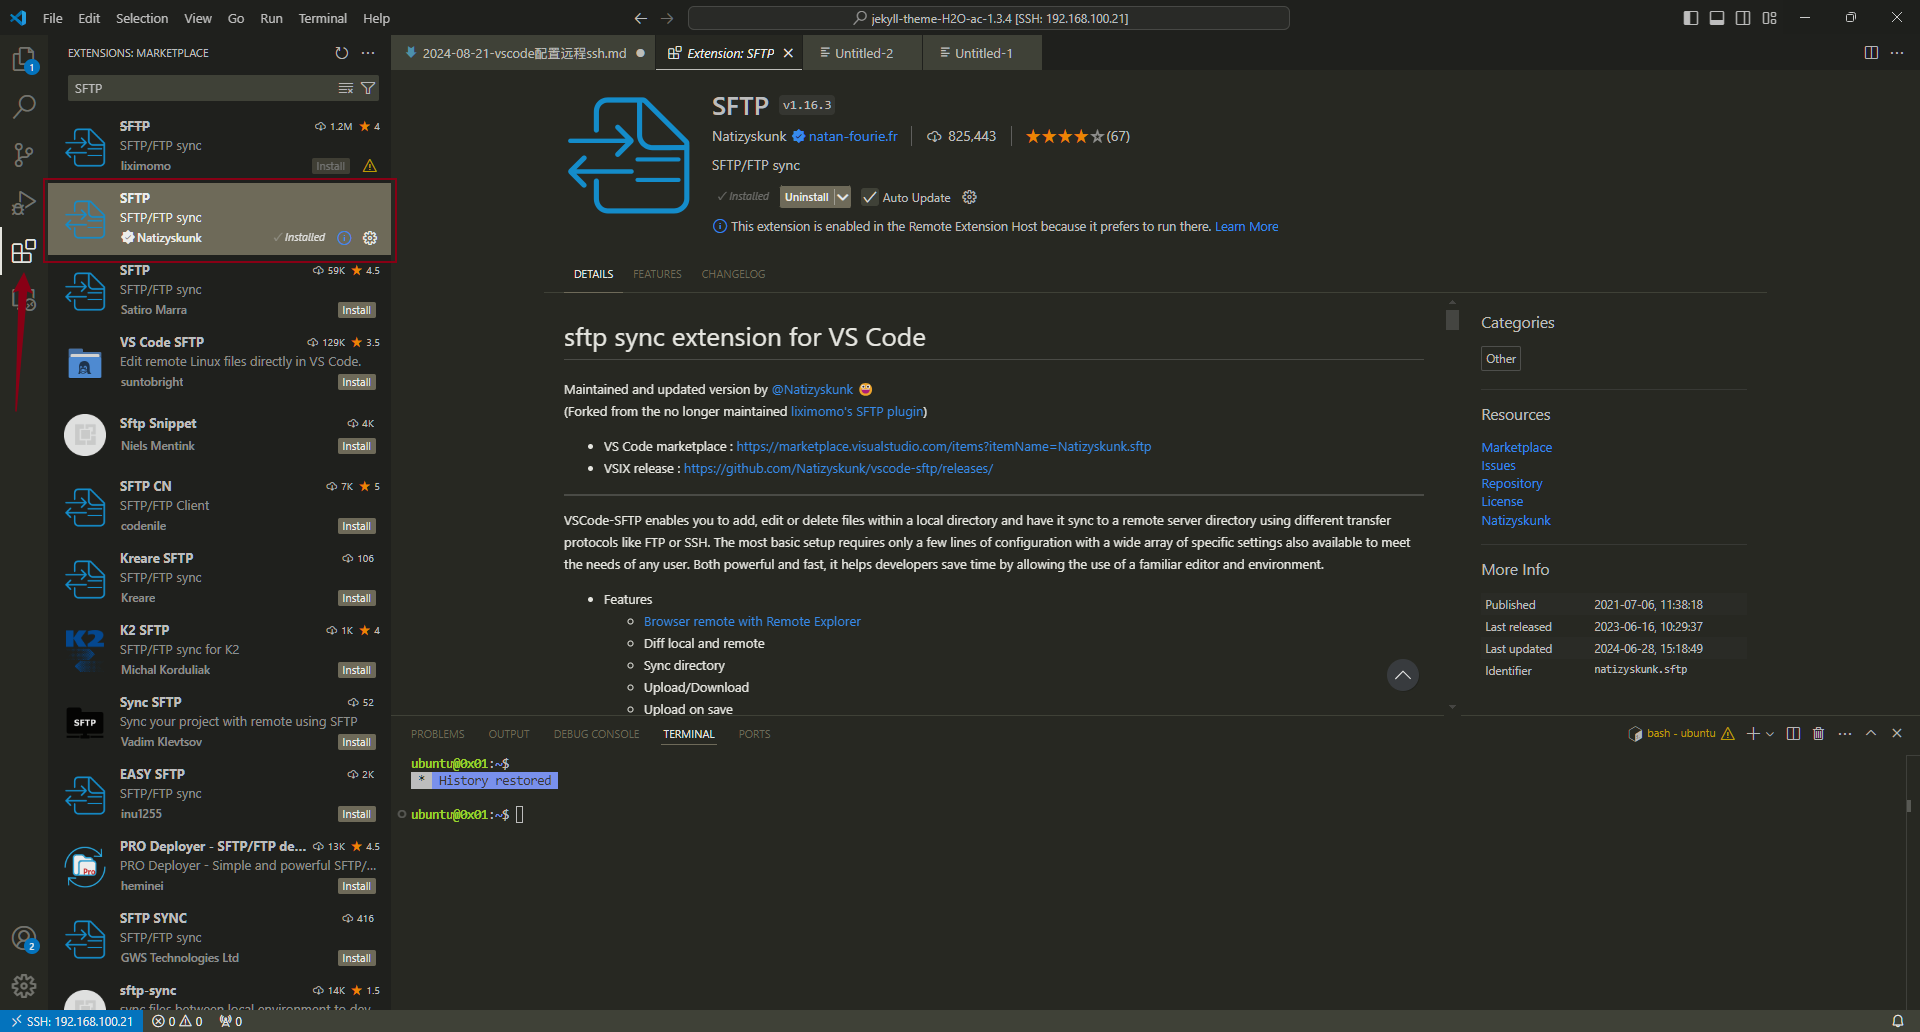Viewport: 1920px width, 1032px height.
Task: Open the Explorer view in activity bar
Action: point(24,60)
